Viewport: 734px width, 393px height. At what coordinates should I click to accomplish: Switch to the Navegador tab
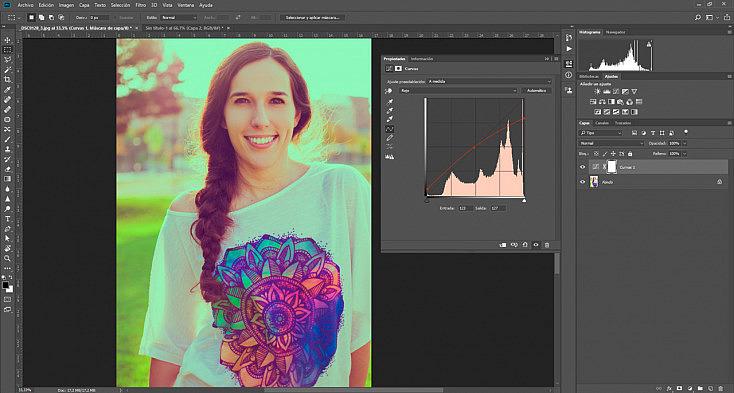(615, 32)
